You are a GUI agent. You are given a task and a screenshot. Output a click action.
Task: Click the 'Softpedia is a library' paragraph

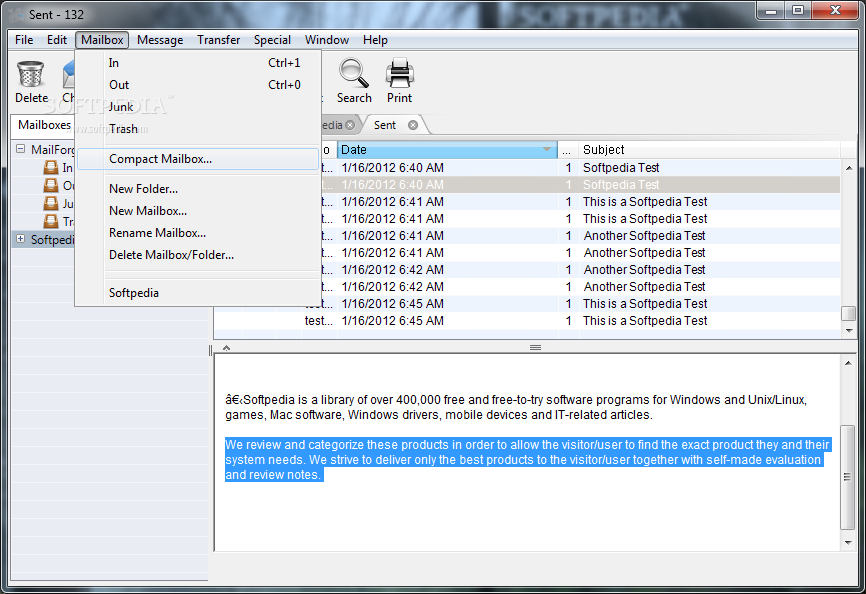point(516,407)
